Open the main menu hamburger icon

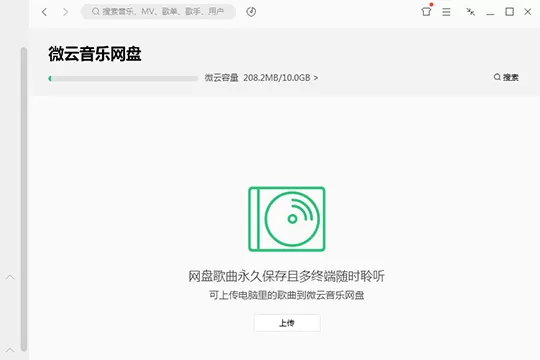[x=446, y=12]
